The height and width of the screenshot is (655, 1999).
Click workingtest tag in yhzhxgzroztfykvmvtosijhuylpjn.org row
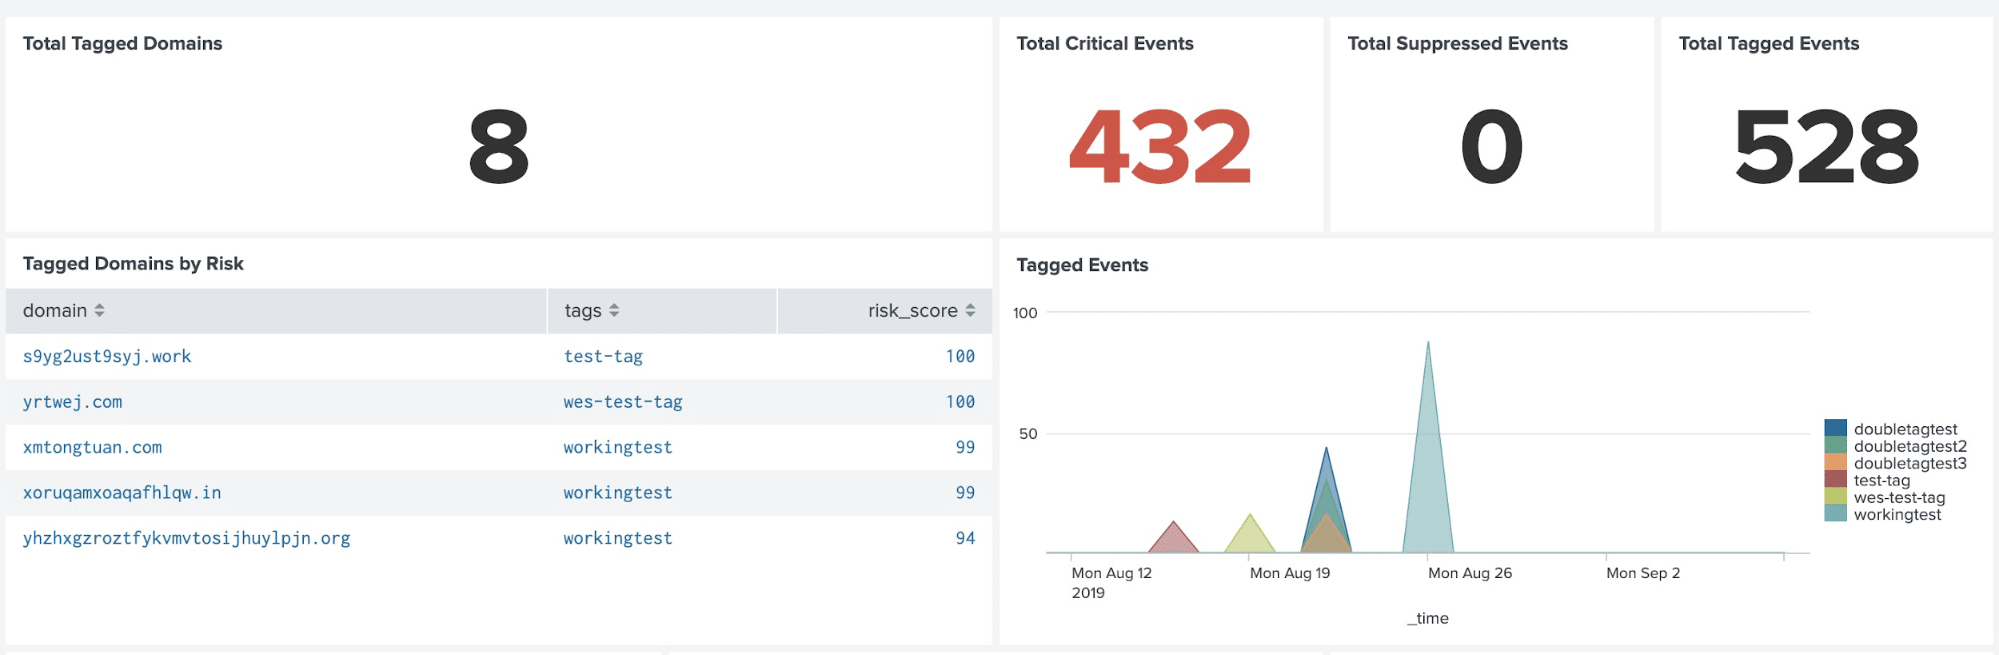coord(618,538)
